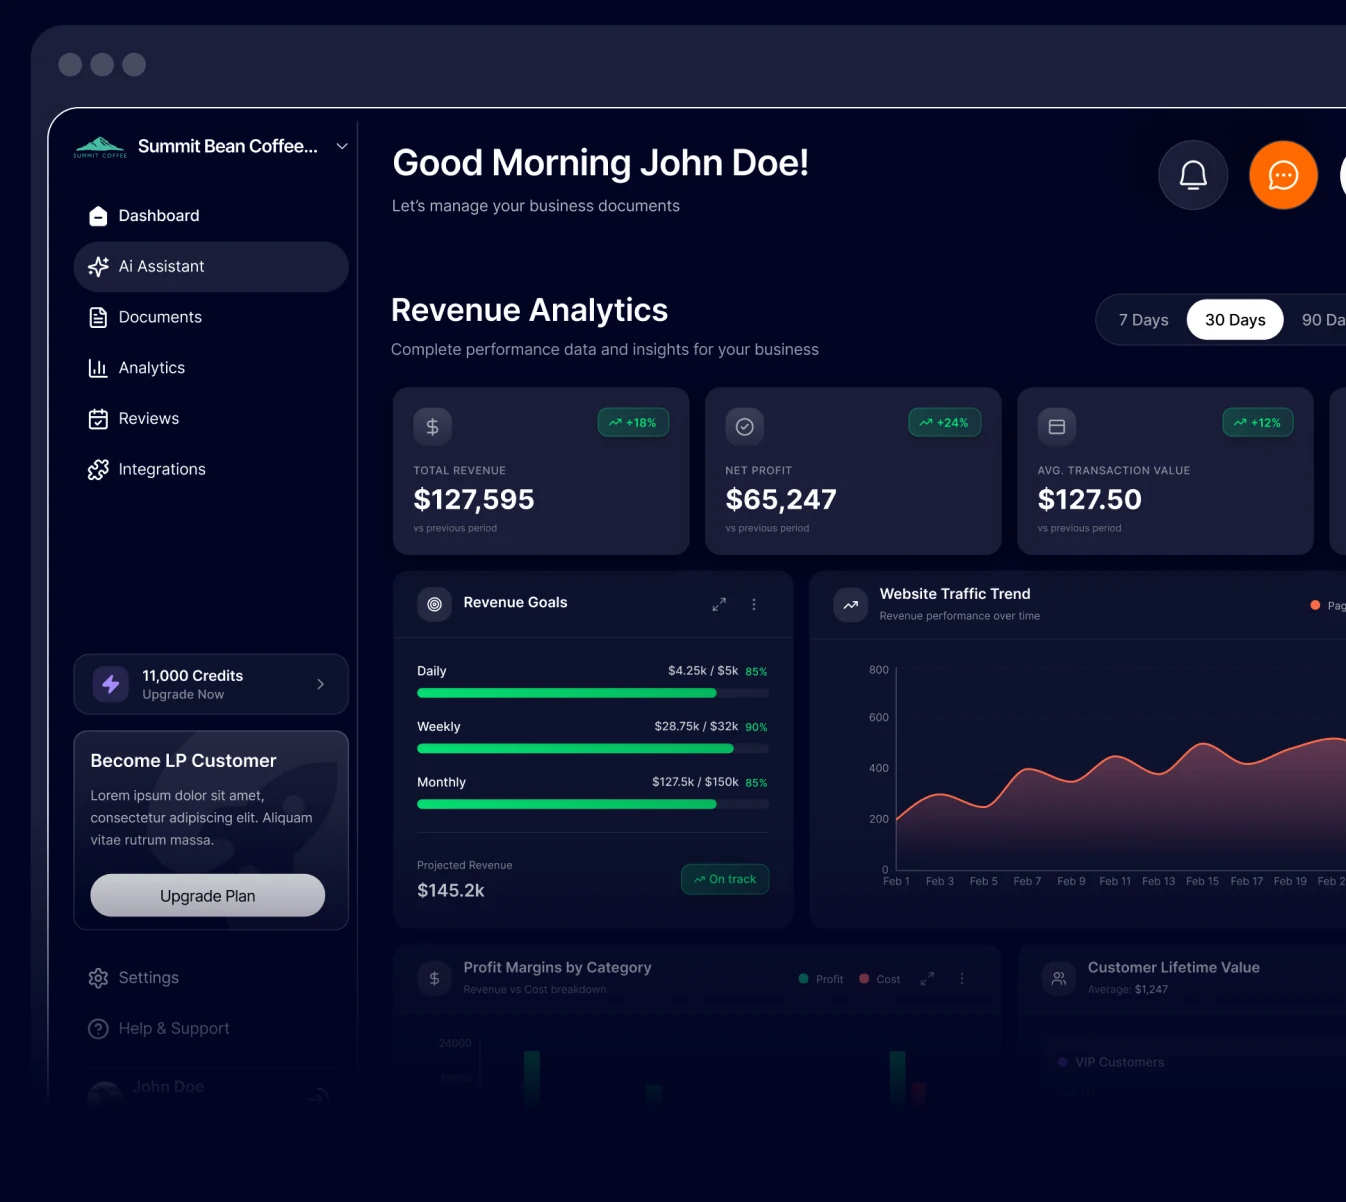Click the 11,000 Credits label
Screen dimensions: 1346x1202
[x=193, y=676]
